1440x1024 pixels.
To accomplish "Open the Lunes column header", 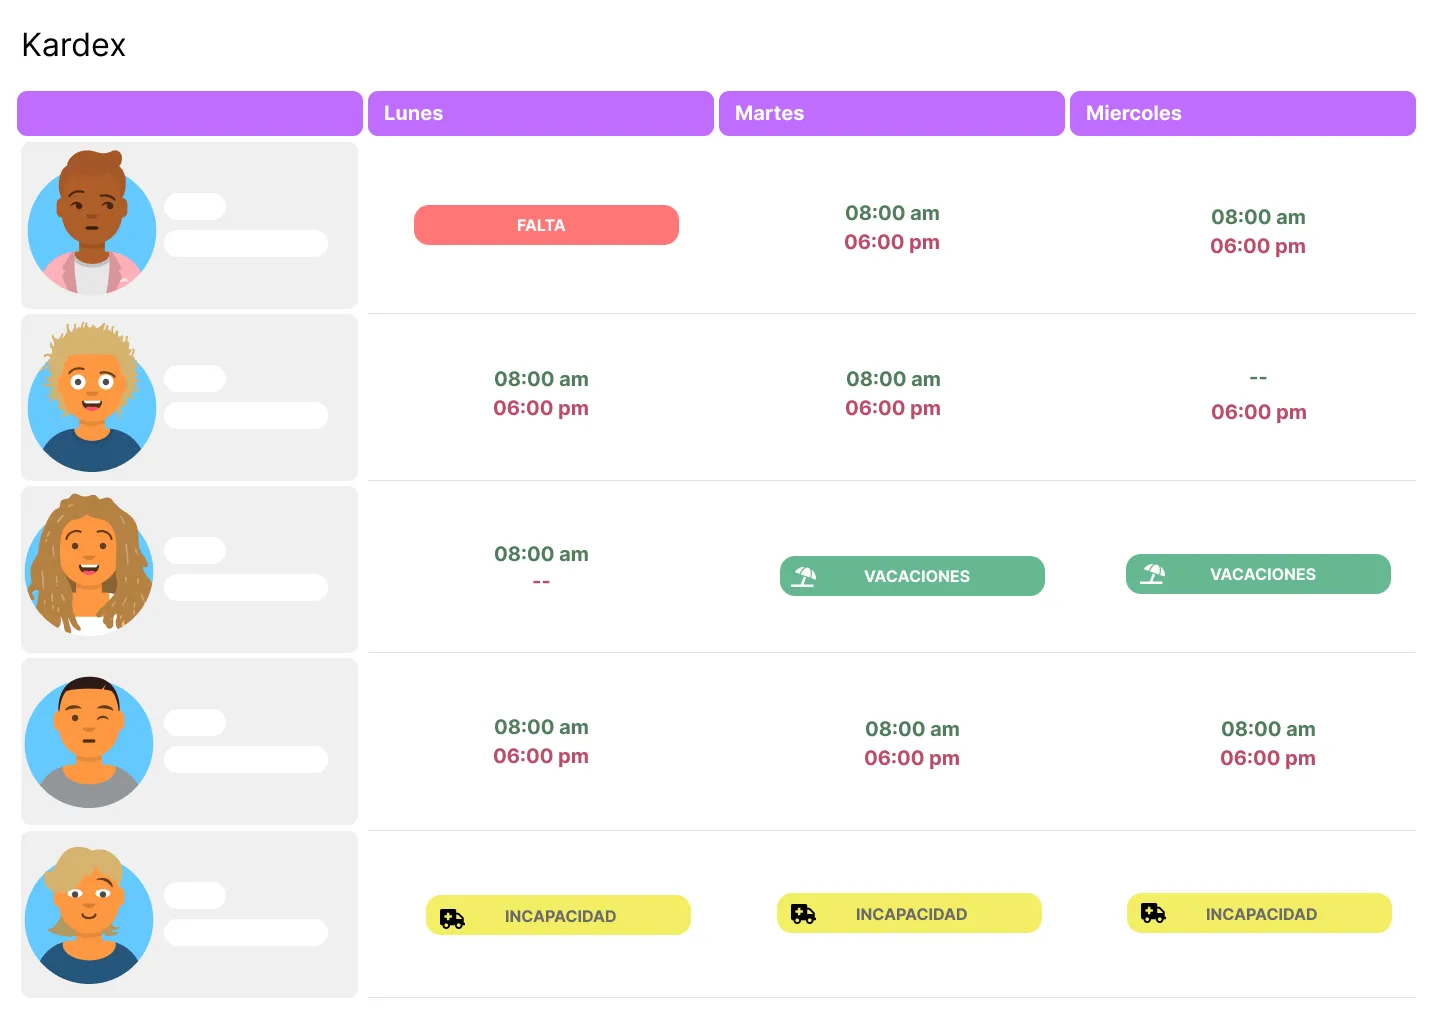I will click(541, 113).
